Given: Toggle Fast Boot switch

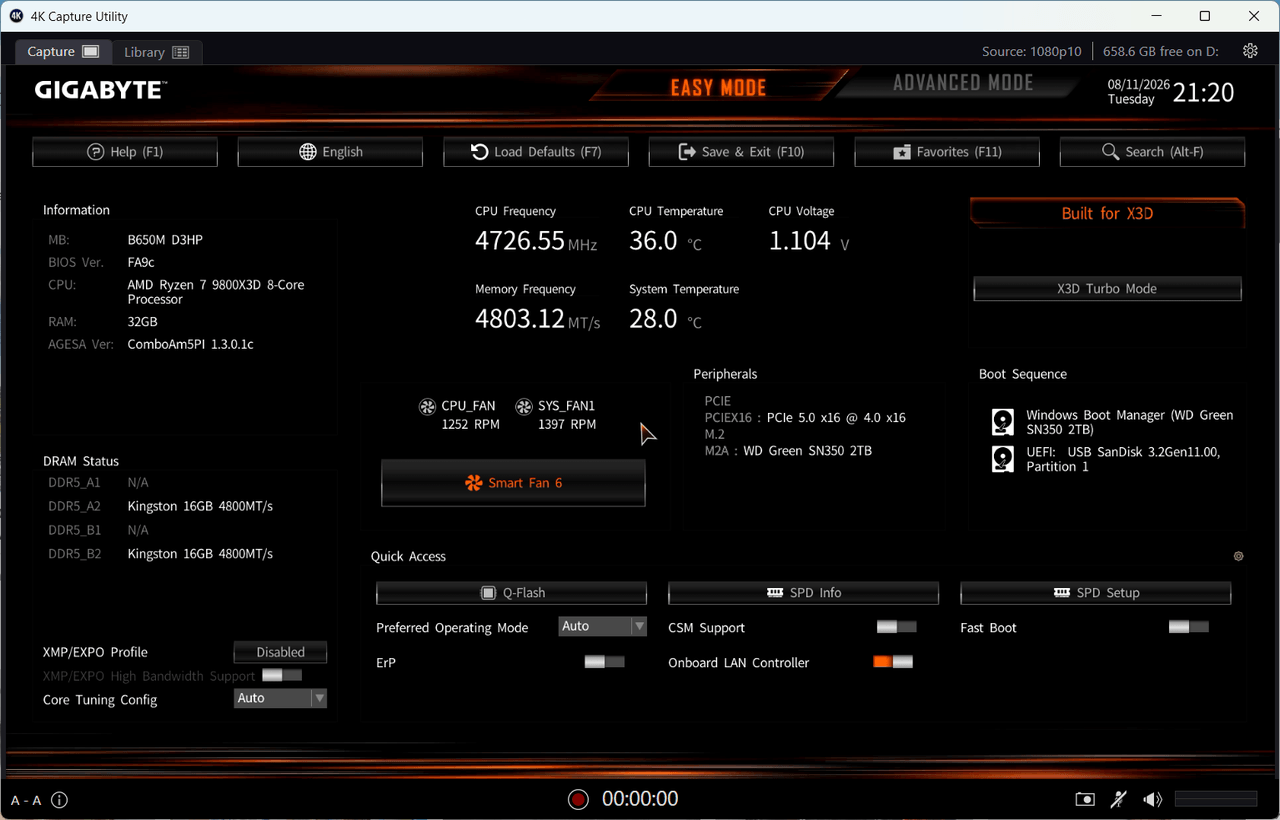Looking at the screenshot, I should pyautogui.click(x=1189, y=627).
